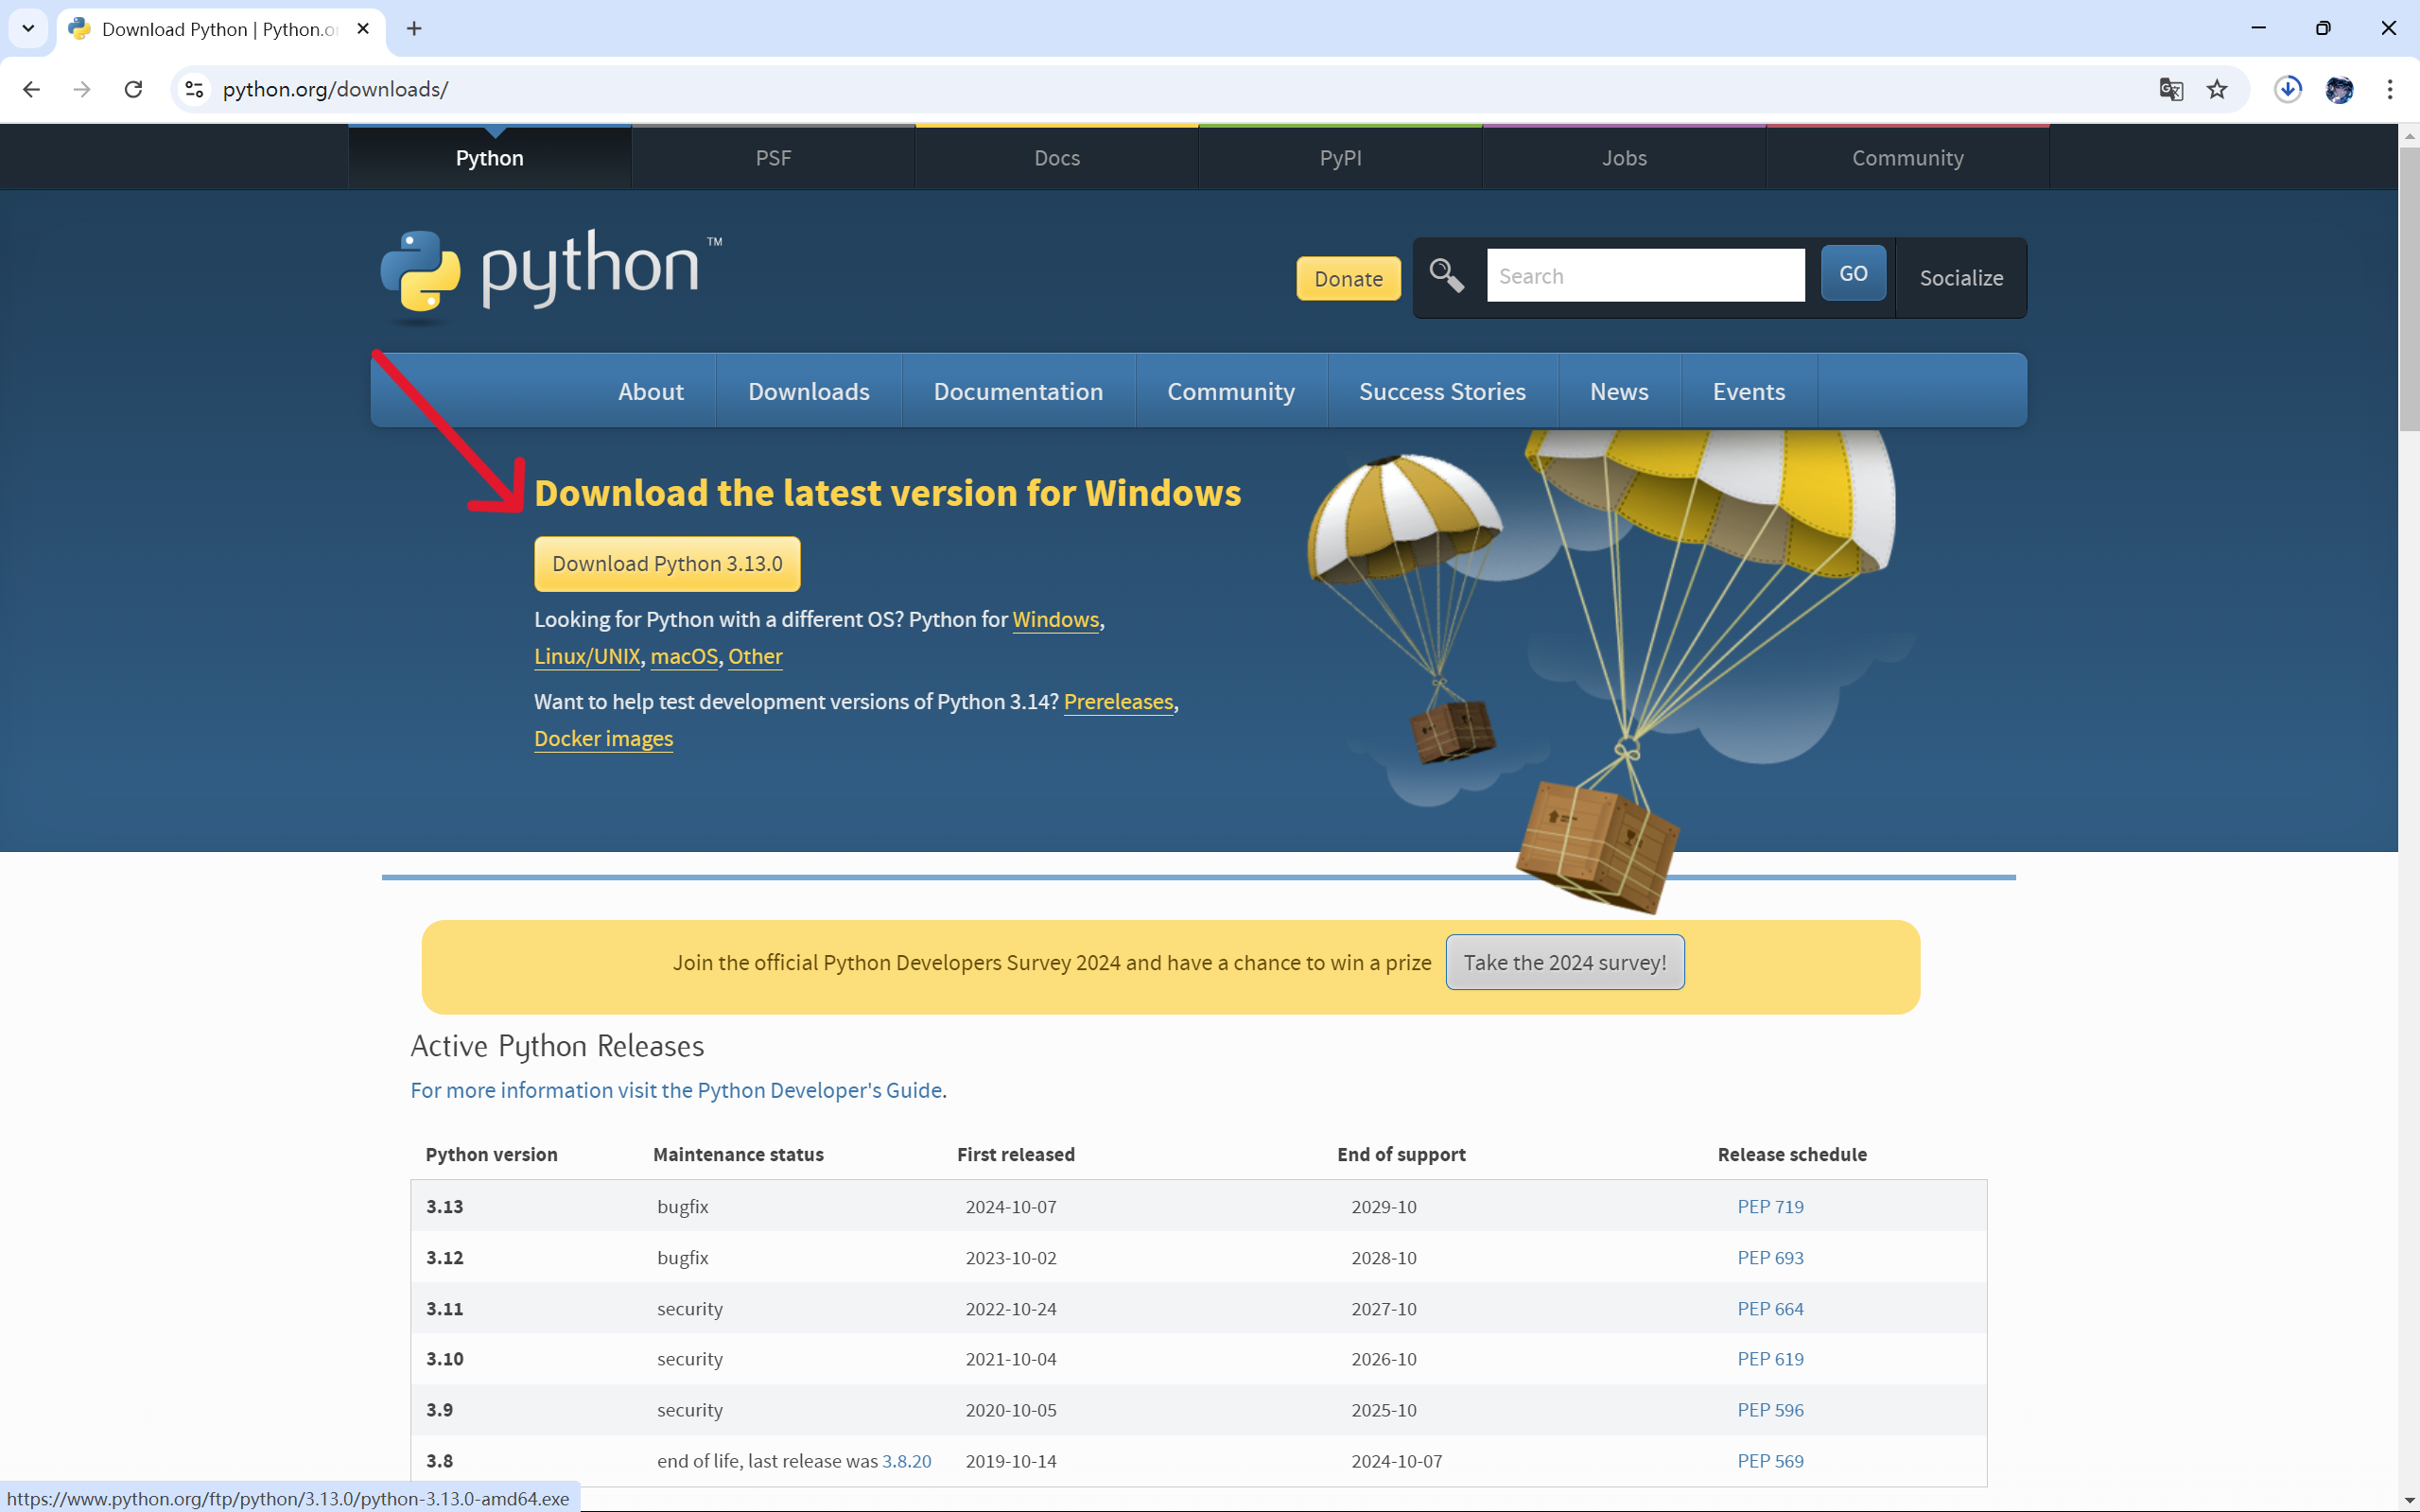Viewport: 2420px width, 1512px height.
Task: Minimize the browser window
Action: (x=2259, y=28)
